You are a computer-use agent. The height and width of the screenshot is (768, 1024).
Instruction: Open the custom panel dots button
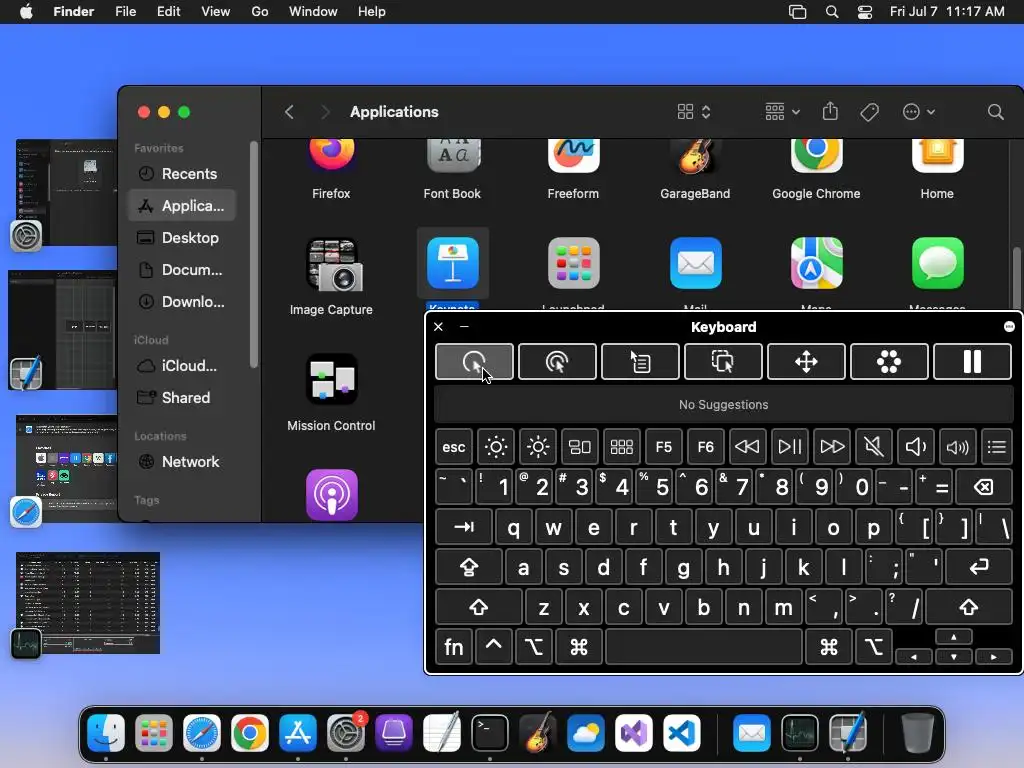(889, 361)
